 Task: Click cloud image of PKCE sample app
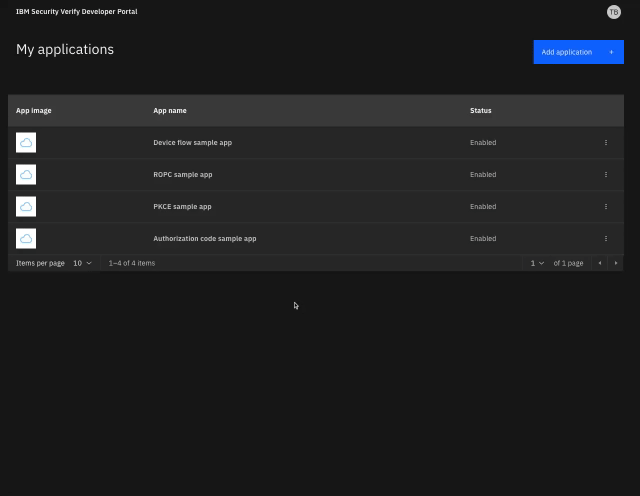click(x=26, y=207)
